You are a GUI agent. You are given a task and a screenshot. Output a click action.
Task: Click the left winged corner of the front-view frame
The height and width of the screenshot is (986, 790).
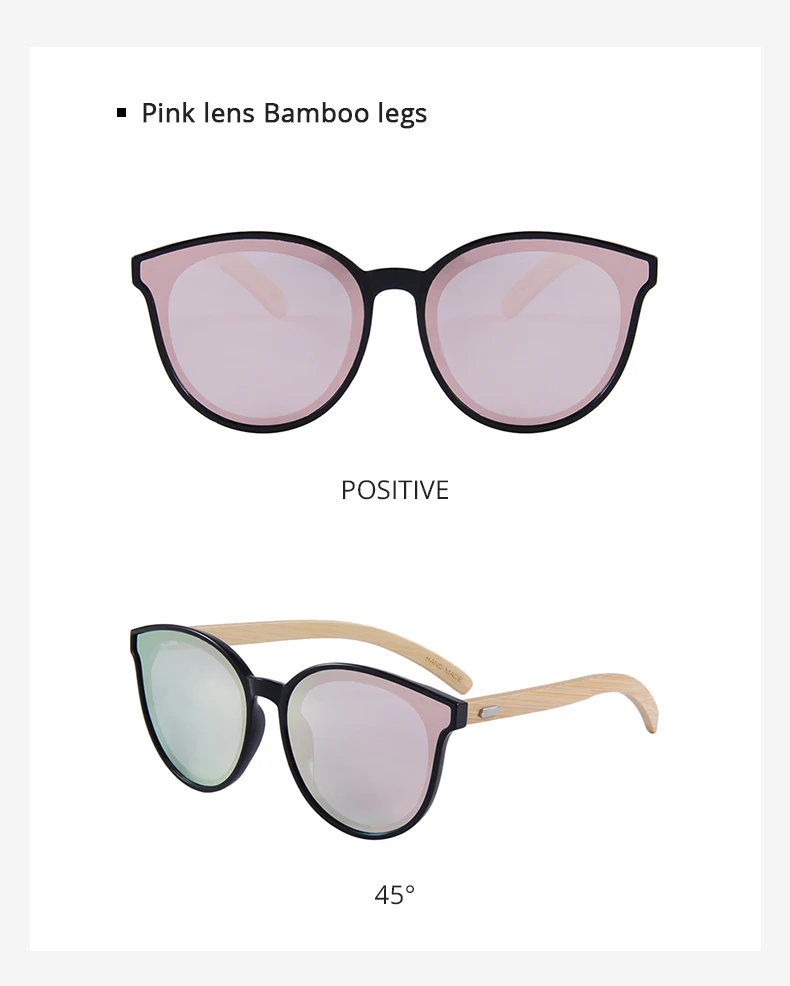click(x=143, y=269)
